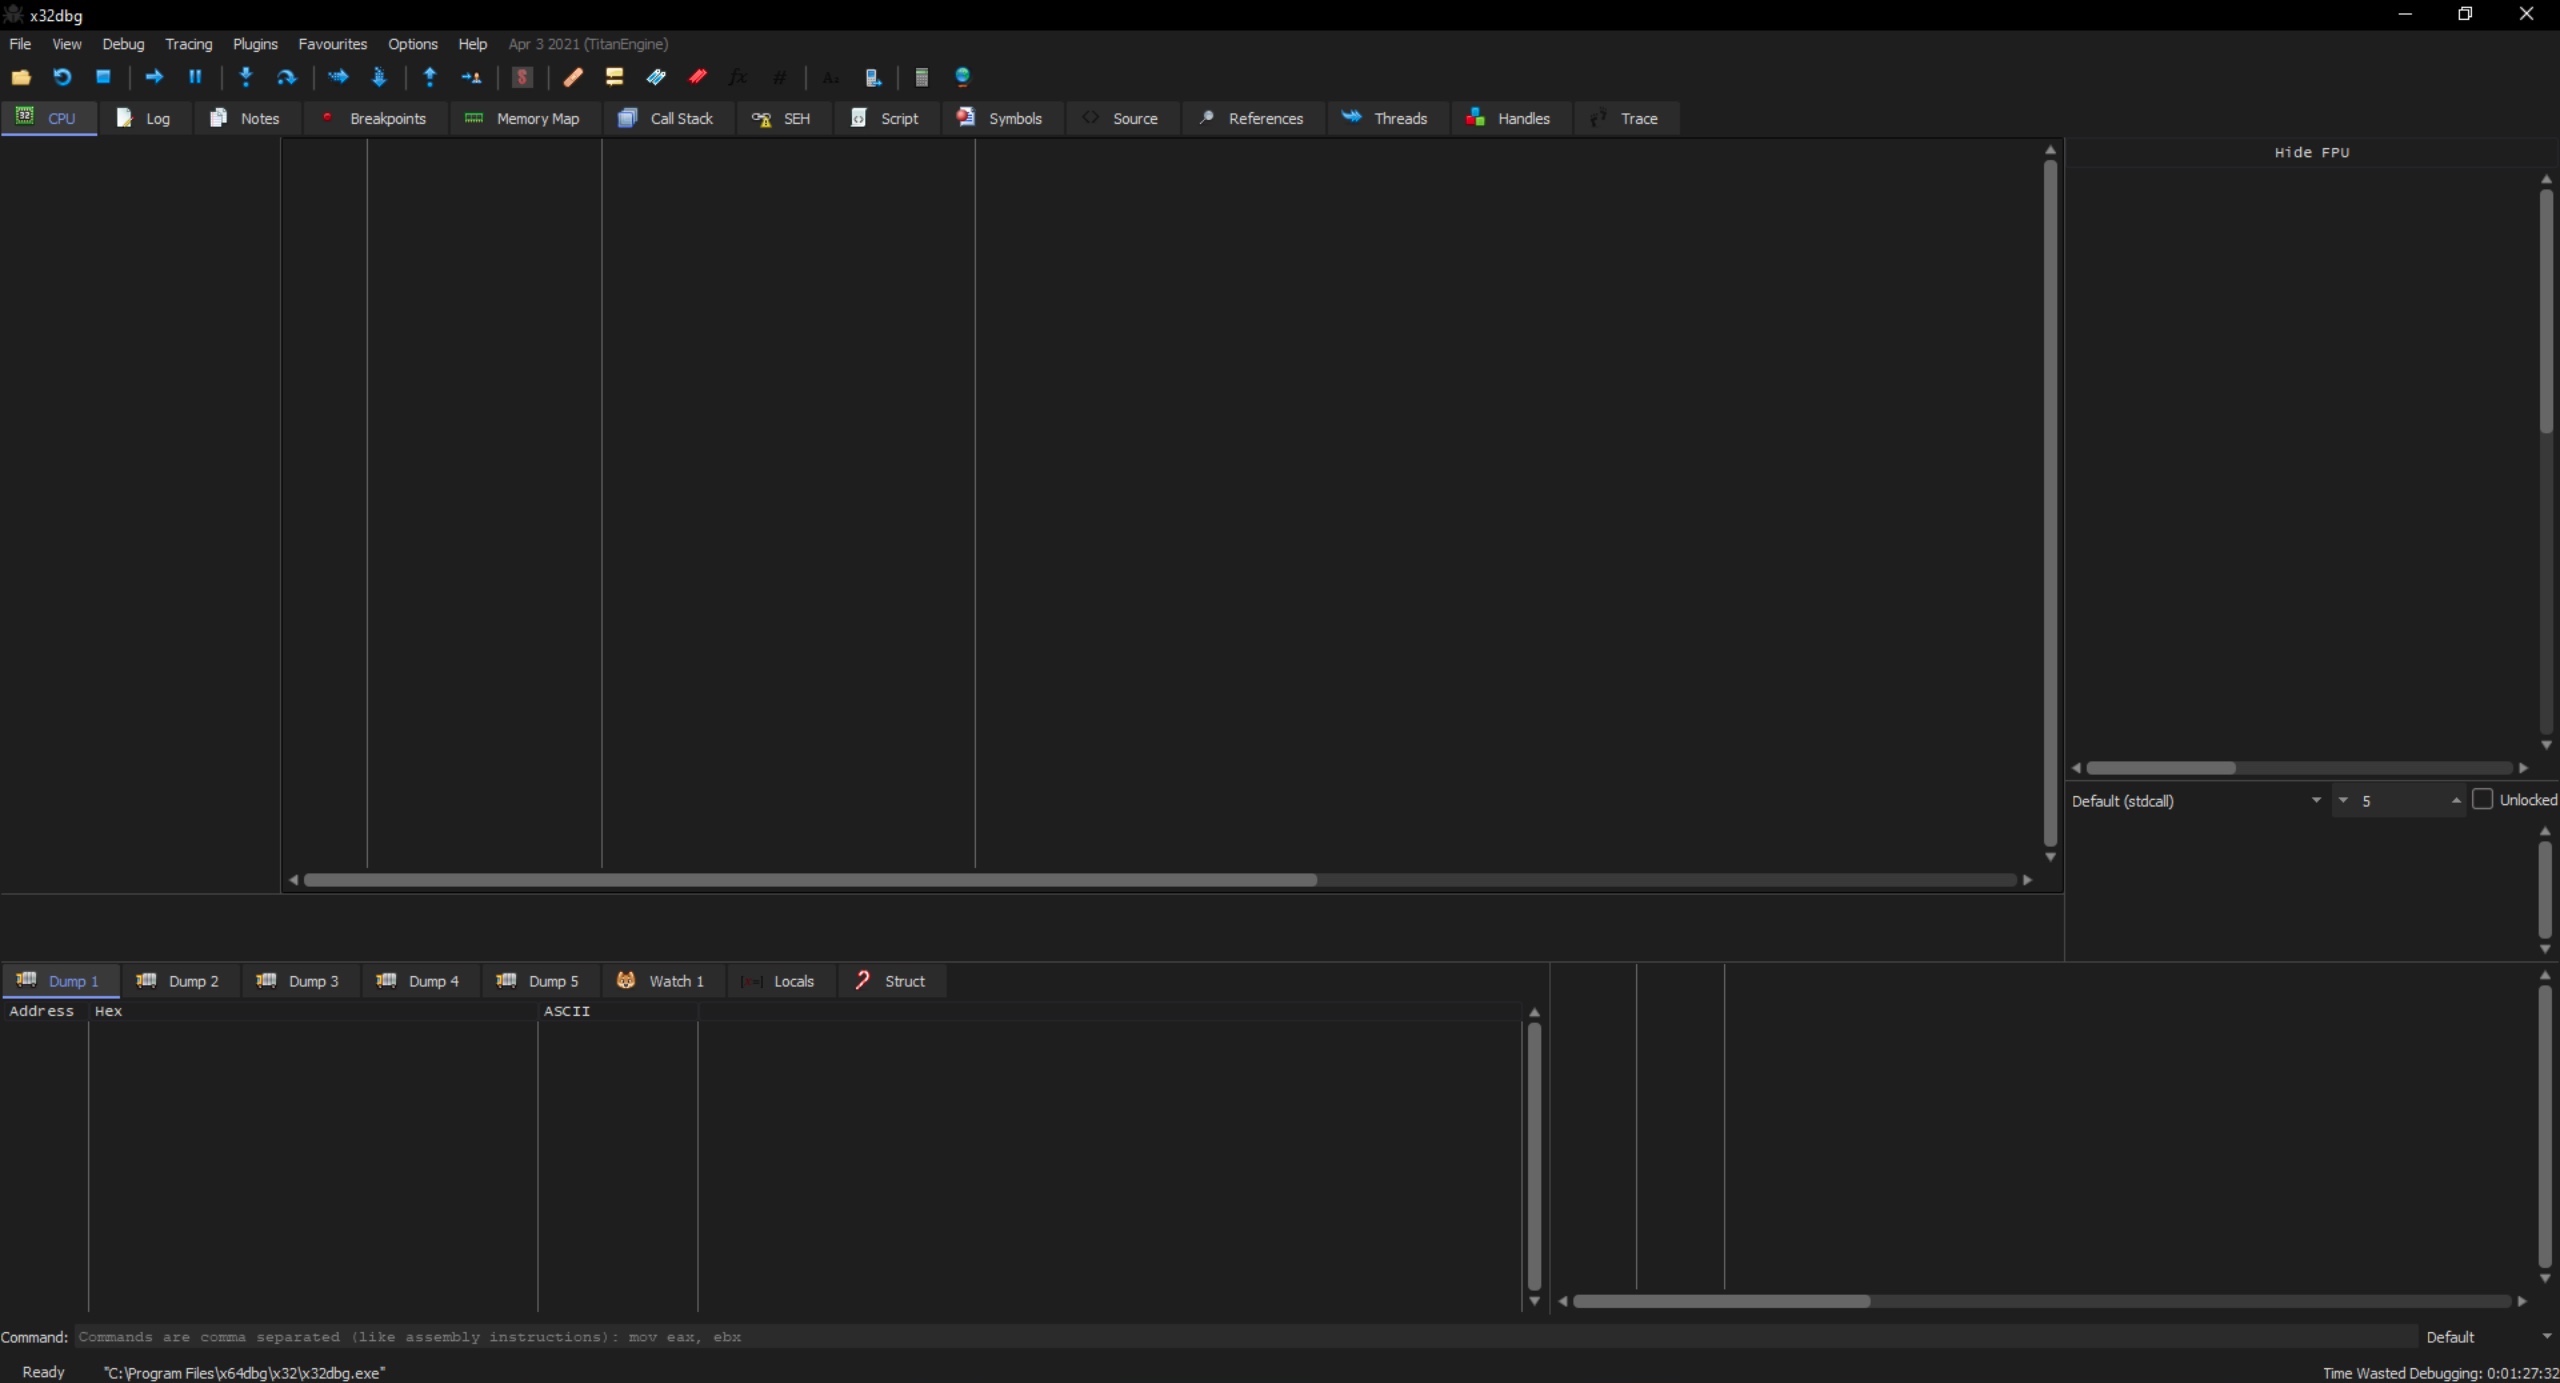Click the Run arrow icon
2560x1383 pixels.
[x=154, y=77]
